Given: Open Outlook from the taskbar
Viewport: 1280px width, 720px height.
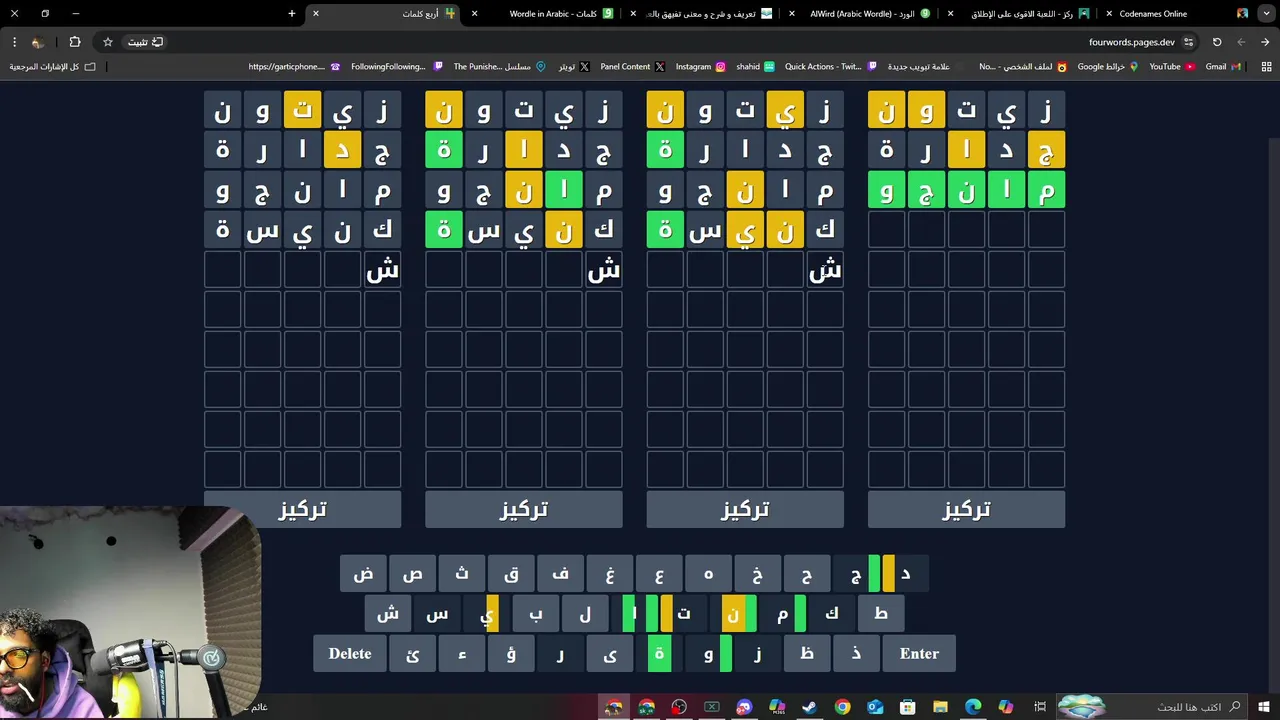Looking at the screenshot, I should pyautogui.click(x=875, y=707).
